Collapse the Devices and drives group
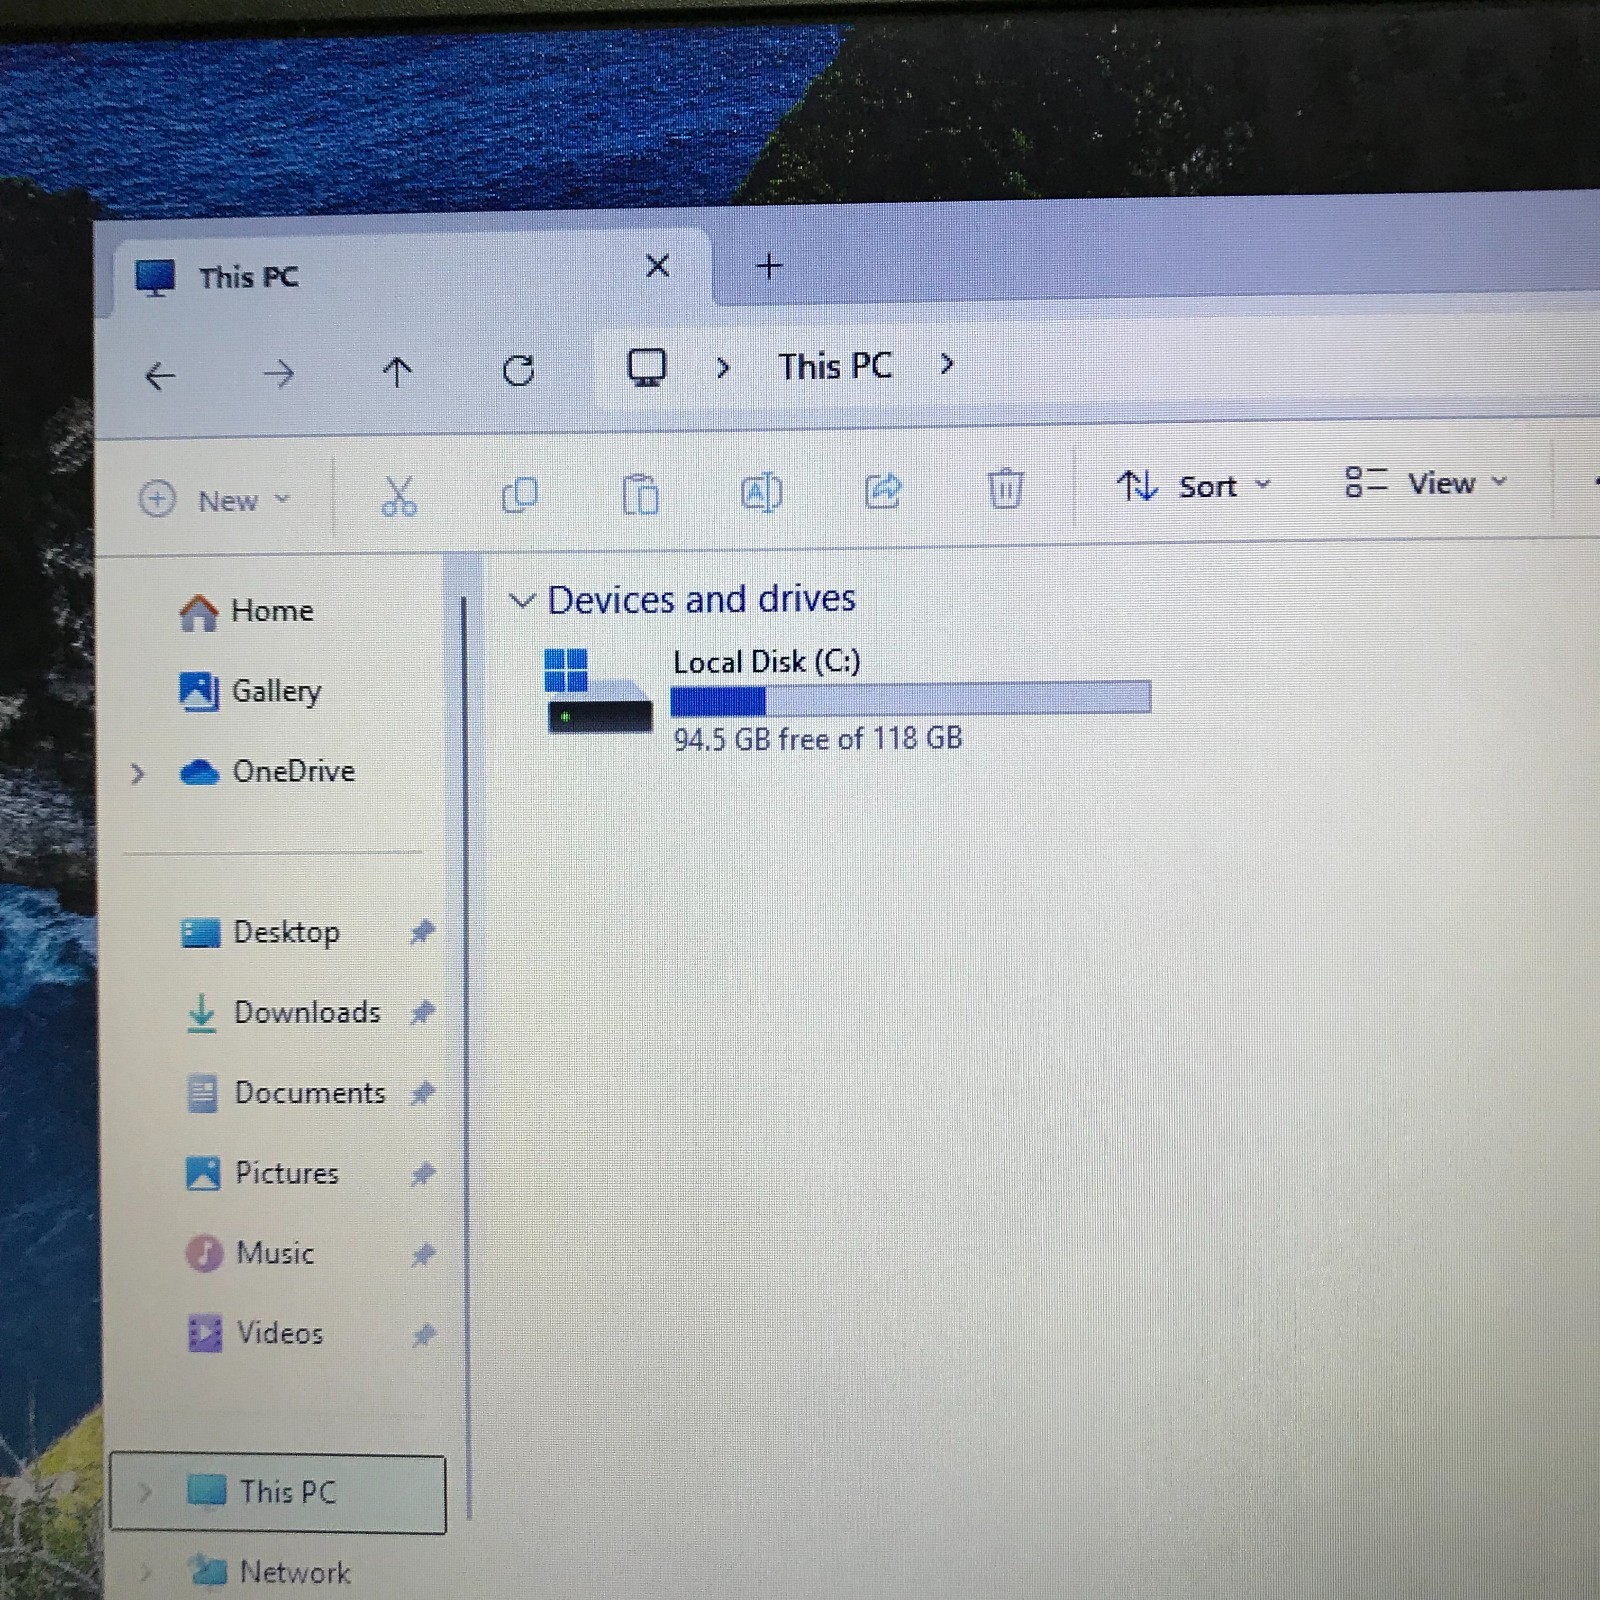Image resolution: width=1600 pixels, height=1600 pixels. tap(521, 601)
